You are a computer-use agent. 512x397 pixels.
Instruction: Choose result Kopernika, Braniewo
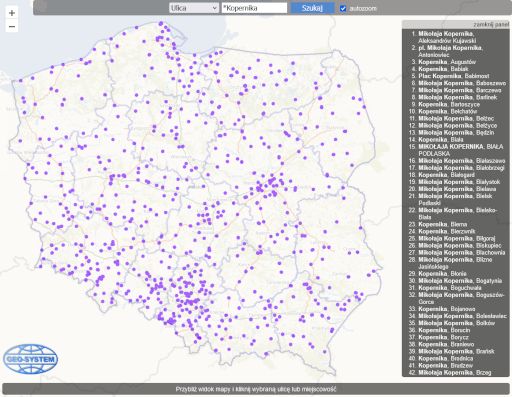446,344
